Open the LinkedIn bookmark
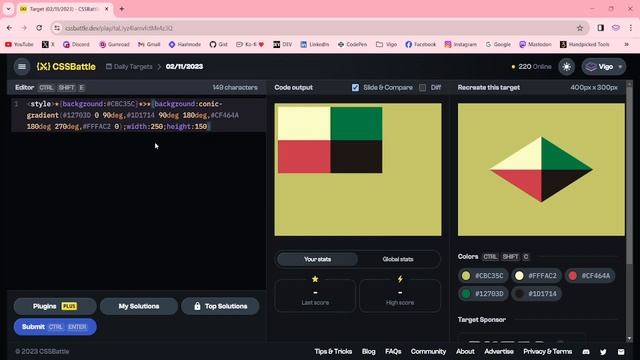The width and height of the screenshot is (640, 360). coord(315,44)
